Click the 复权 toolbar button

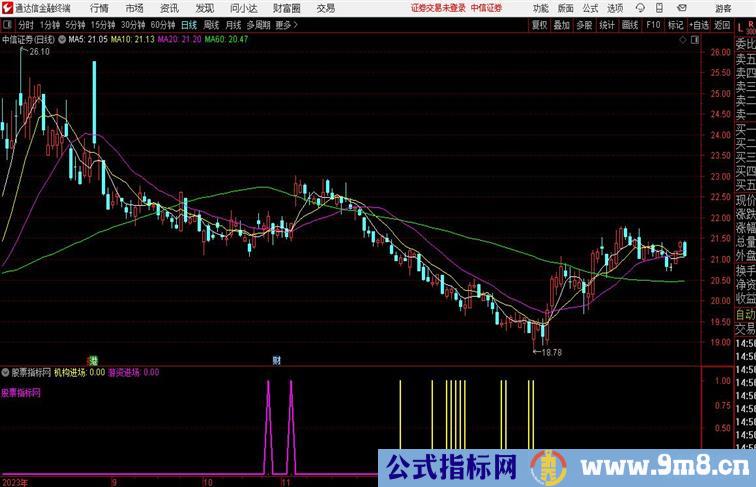pos(540,25)
